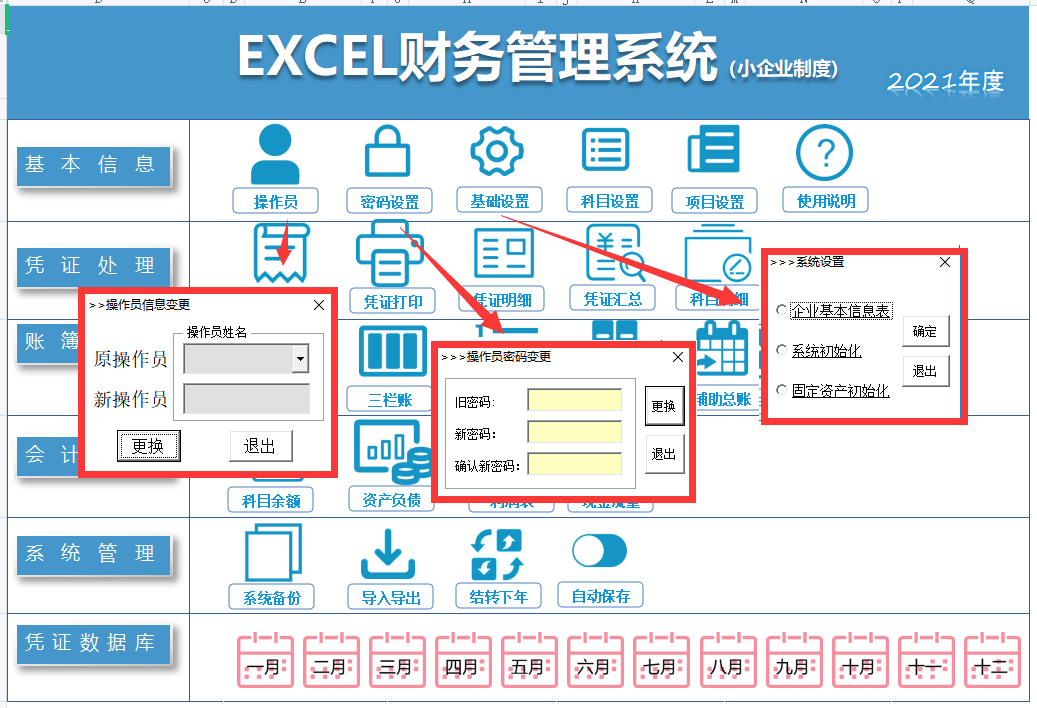Select the 凭证打印 printer icon
This screenshot has height=708, width=1037.
click(x=391, y=253)
